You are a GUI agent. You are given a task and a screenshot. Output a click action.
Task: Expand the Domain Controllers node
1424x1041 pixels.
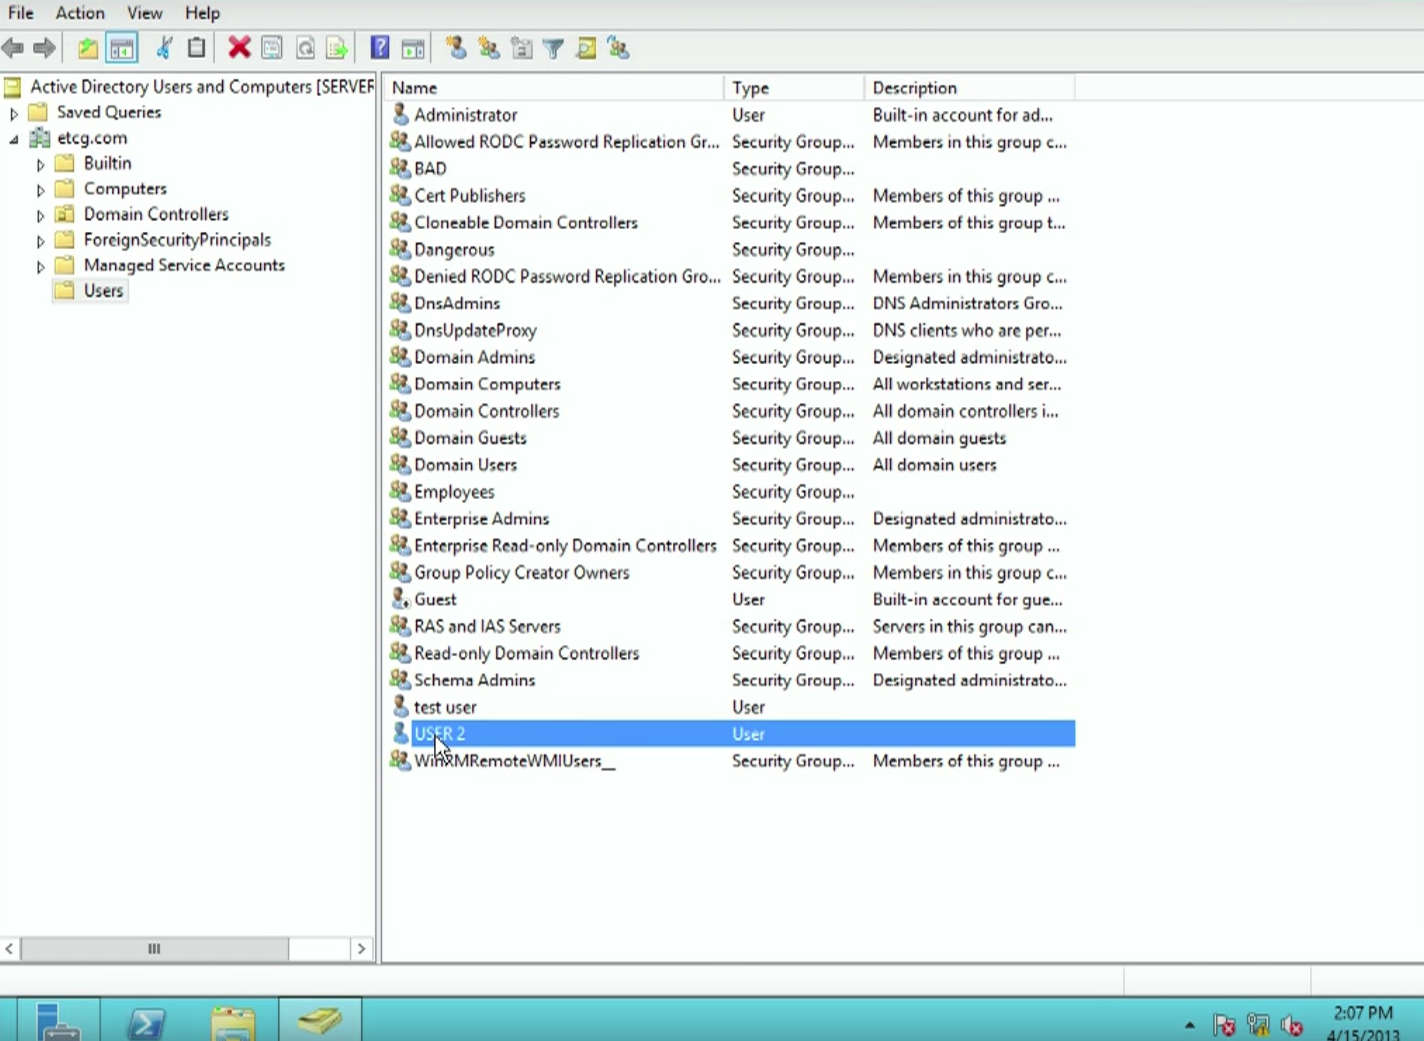(x=41, y=215)
